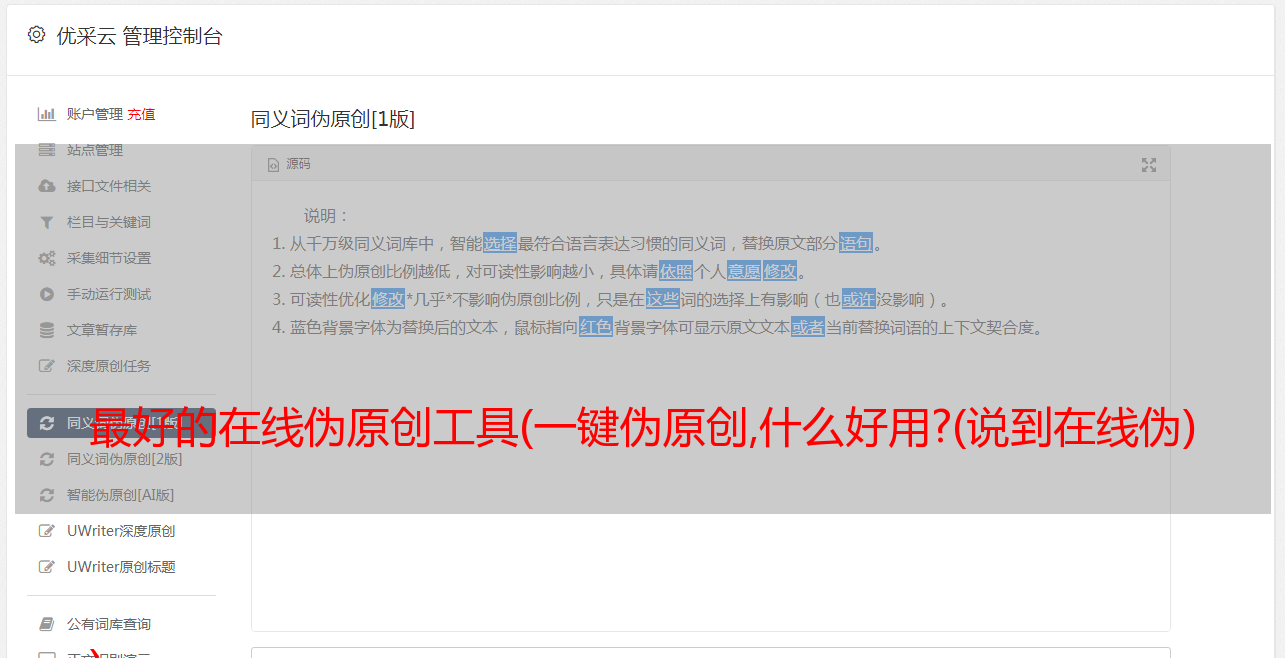Image resolution: width=1285 pixels, height=658 pixels.
Task: Open 采集细节设置 gears icon
Action: pos(46,258)
